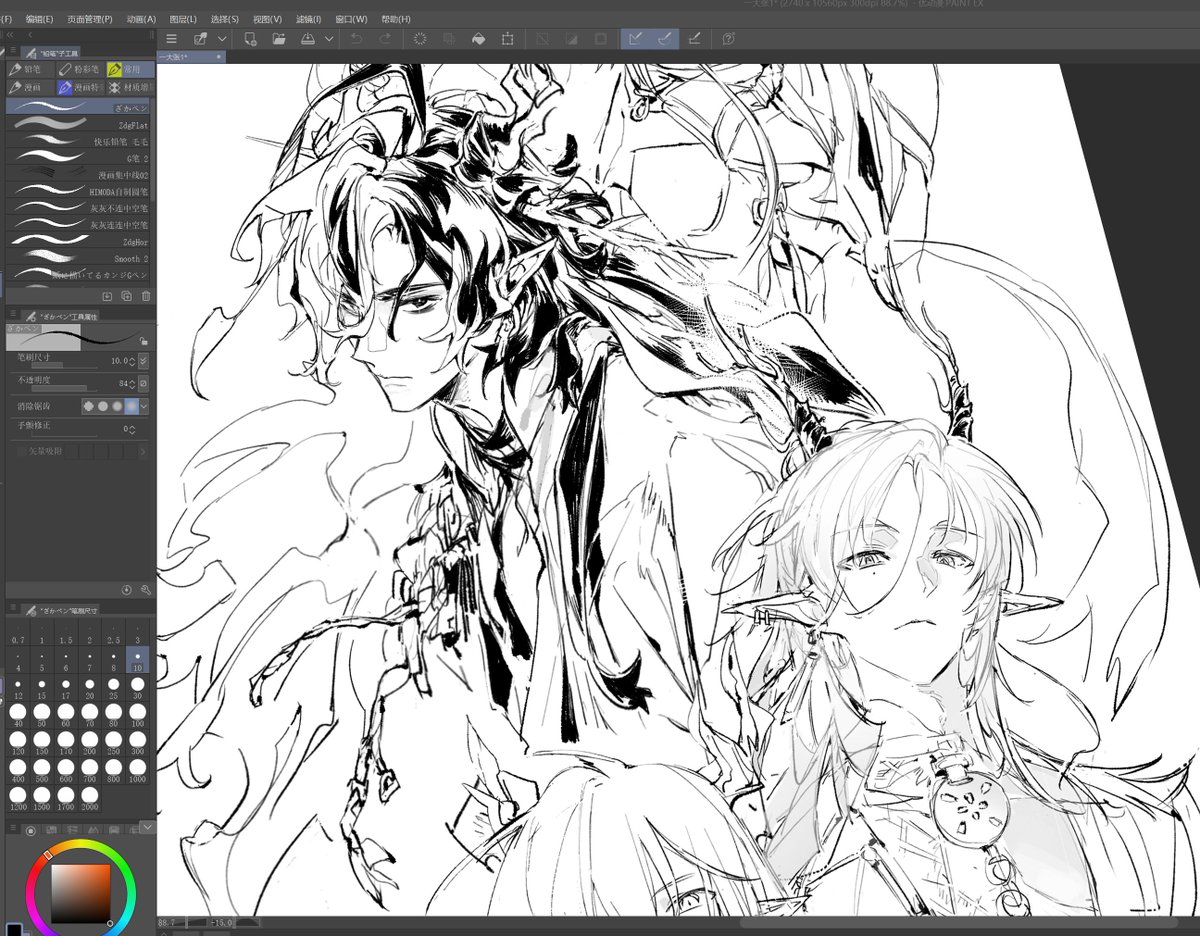The height and width of the screenshot is (936, 1200).
Task: Toggle Snap to Ruler in command bar
Action: click(634, 39)
